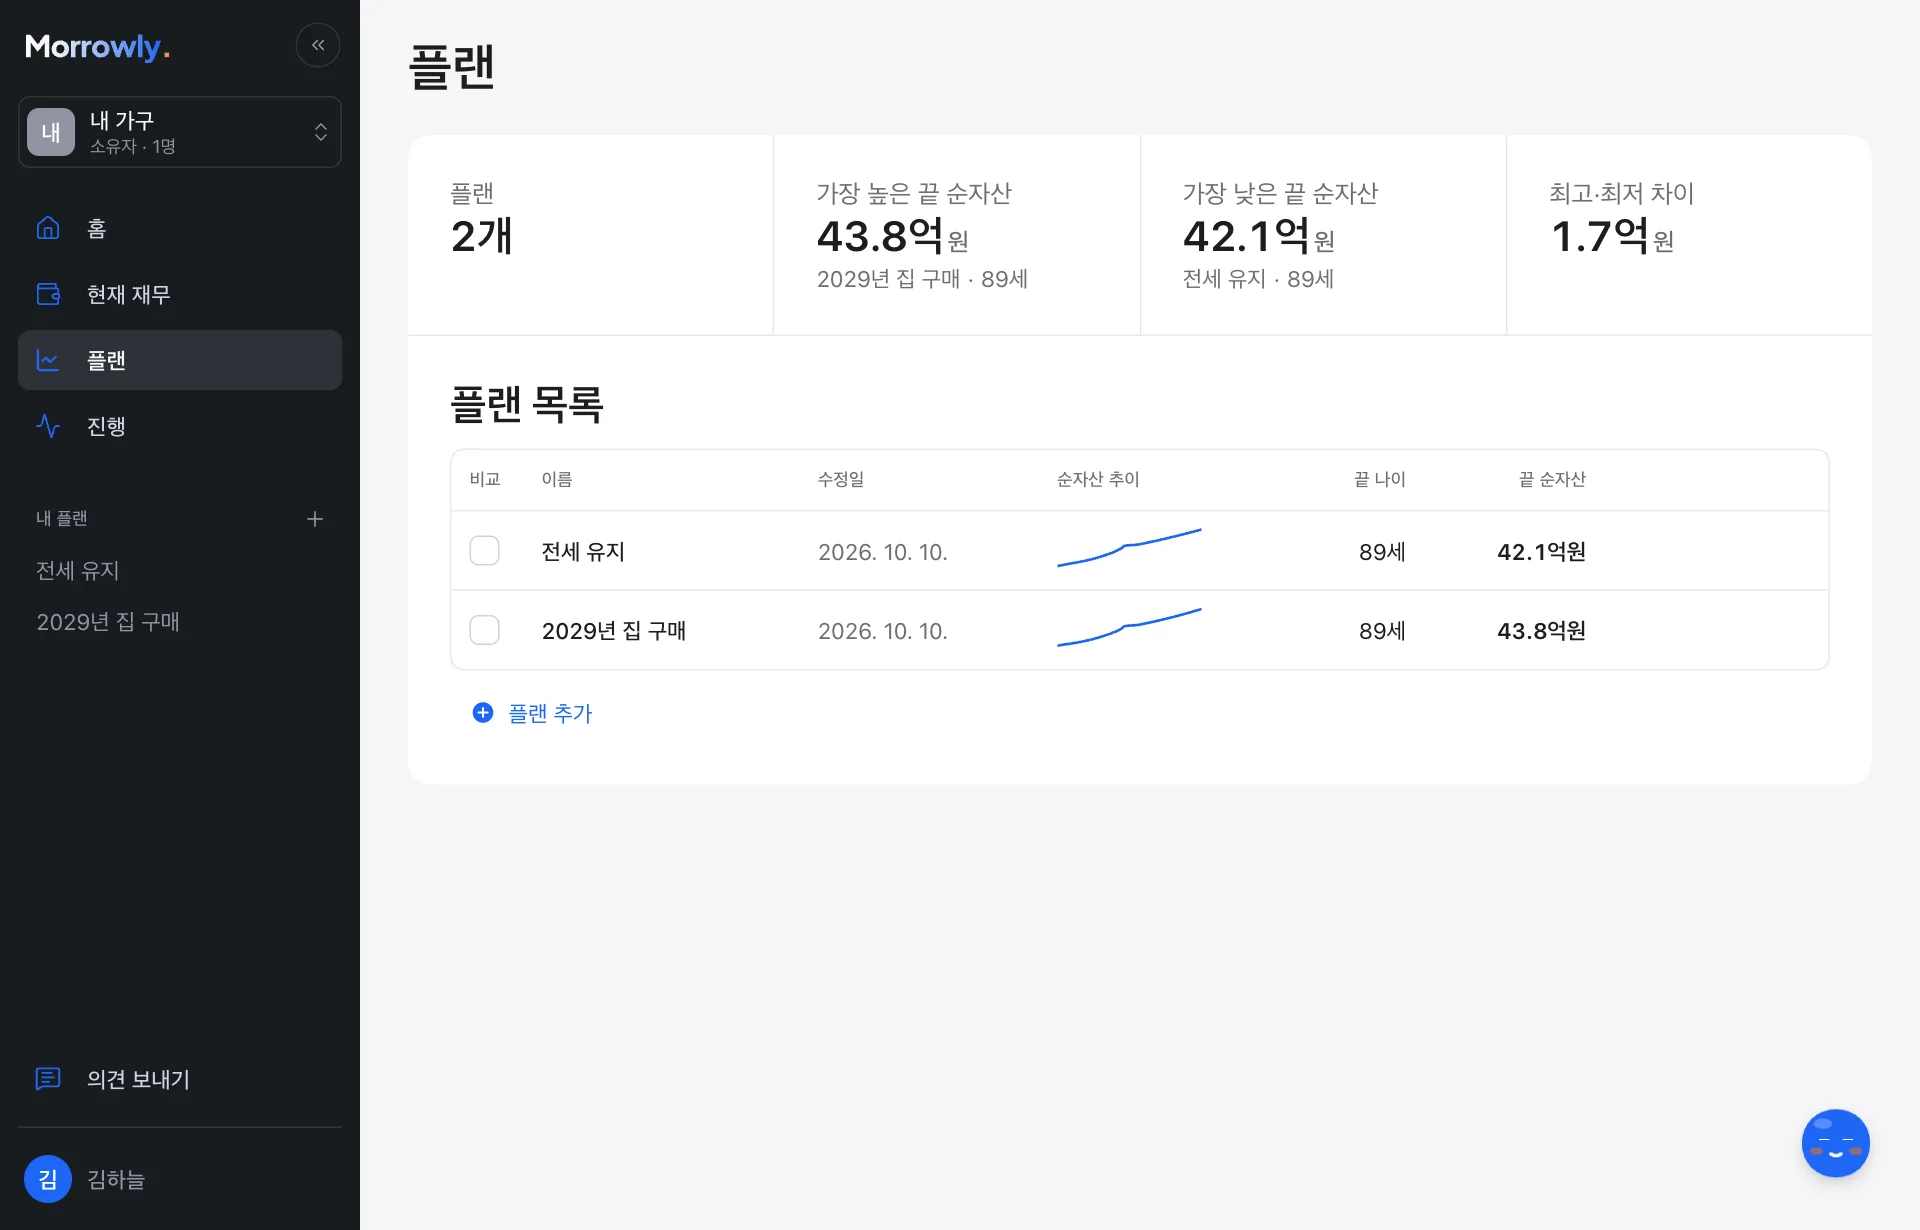Image resolution: width=1920 pixels, height=1230 pixels.
Task: Select 플랜 in the sidebar menu
Action: [180, 360]
